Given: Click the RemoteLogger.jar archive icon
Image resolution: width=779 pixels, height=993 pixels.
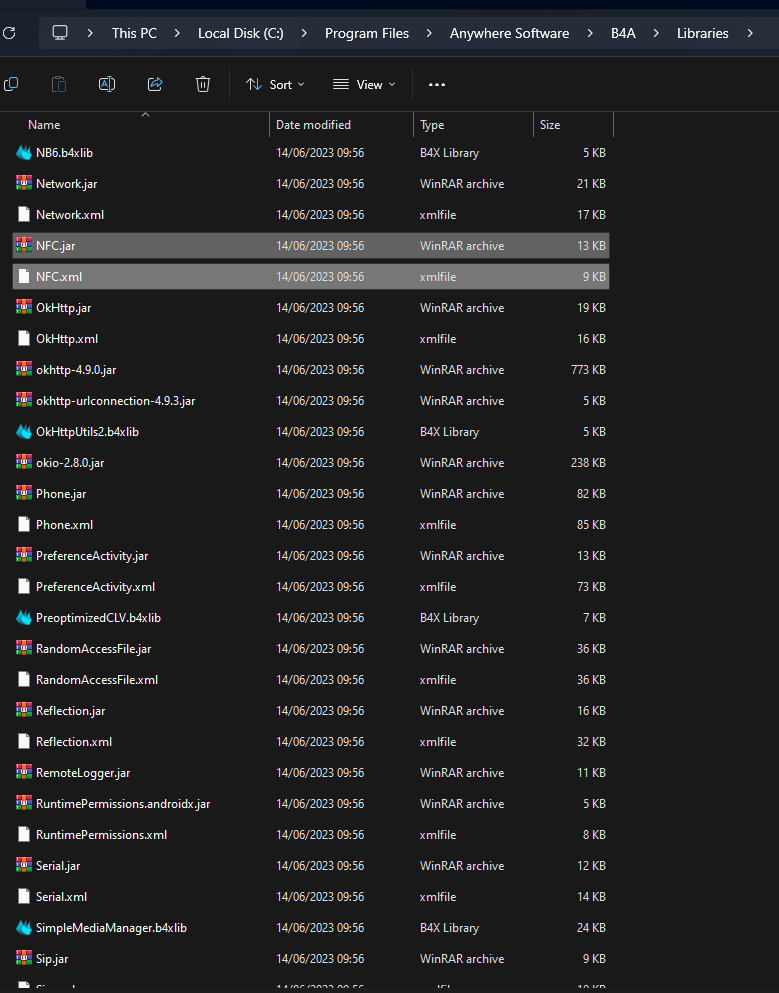Looking at the screenshot, I should [x=24, y=773].
